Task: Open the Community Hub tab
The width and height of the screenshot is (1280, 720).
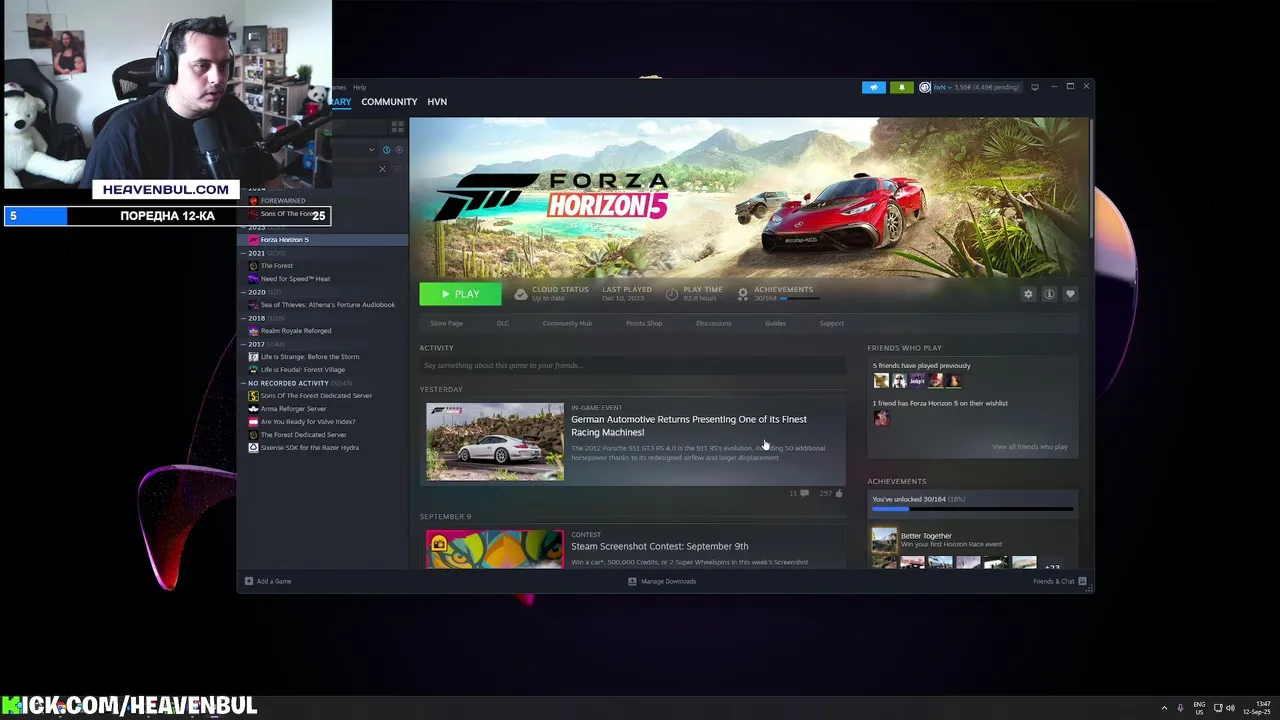Action: (x=567, y=323)
